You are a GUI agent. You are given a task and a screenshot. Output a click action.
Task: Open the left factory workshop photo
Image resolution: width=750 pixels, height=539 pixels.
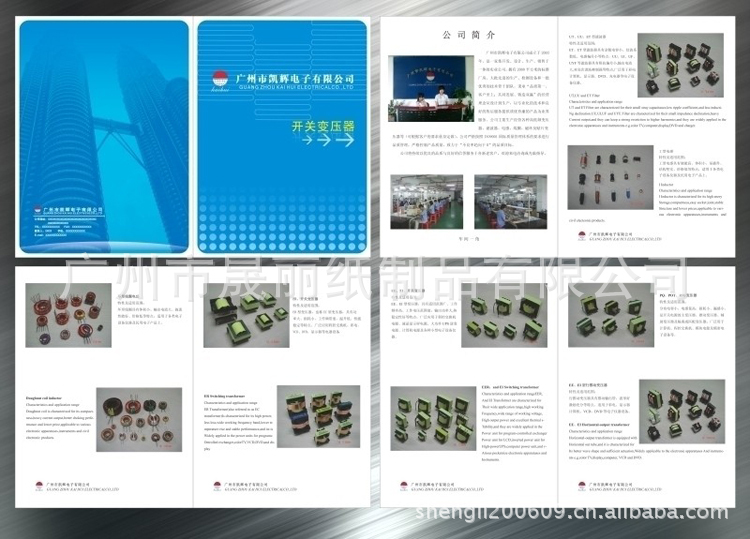[x=425, y=201]
